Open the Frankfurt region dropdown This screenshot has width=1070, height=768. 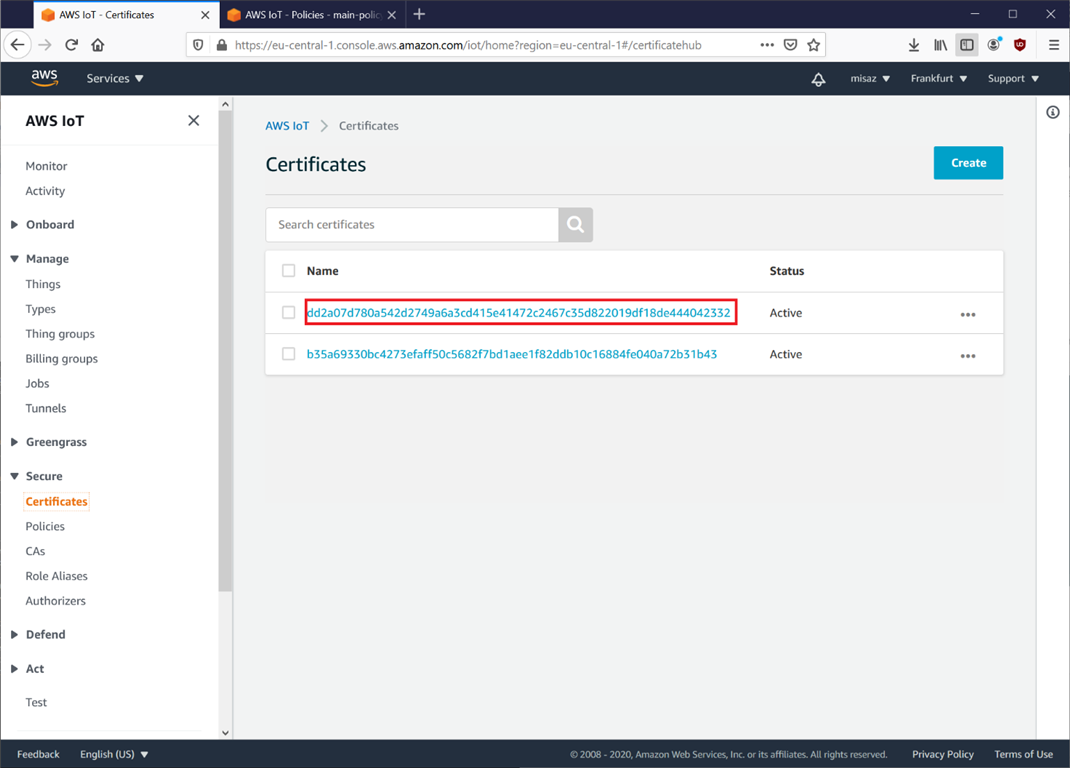tap(938, 79)
